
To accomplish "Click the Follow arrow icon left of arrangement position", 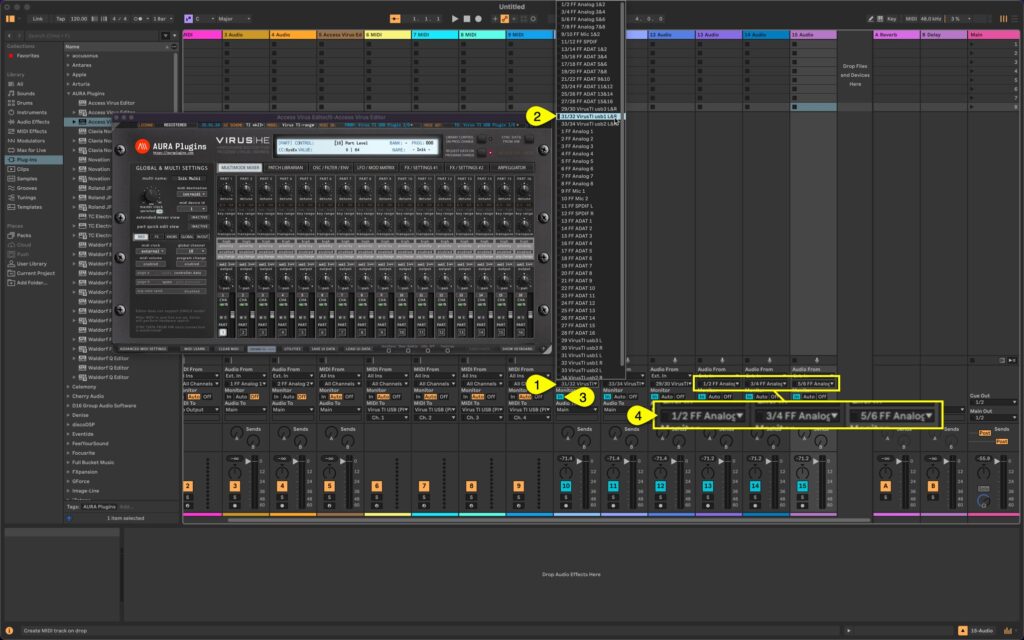I will pyautogui.click(x=395, y=18).
